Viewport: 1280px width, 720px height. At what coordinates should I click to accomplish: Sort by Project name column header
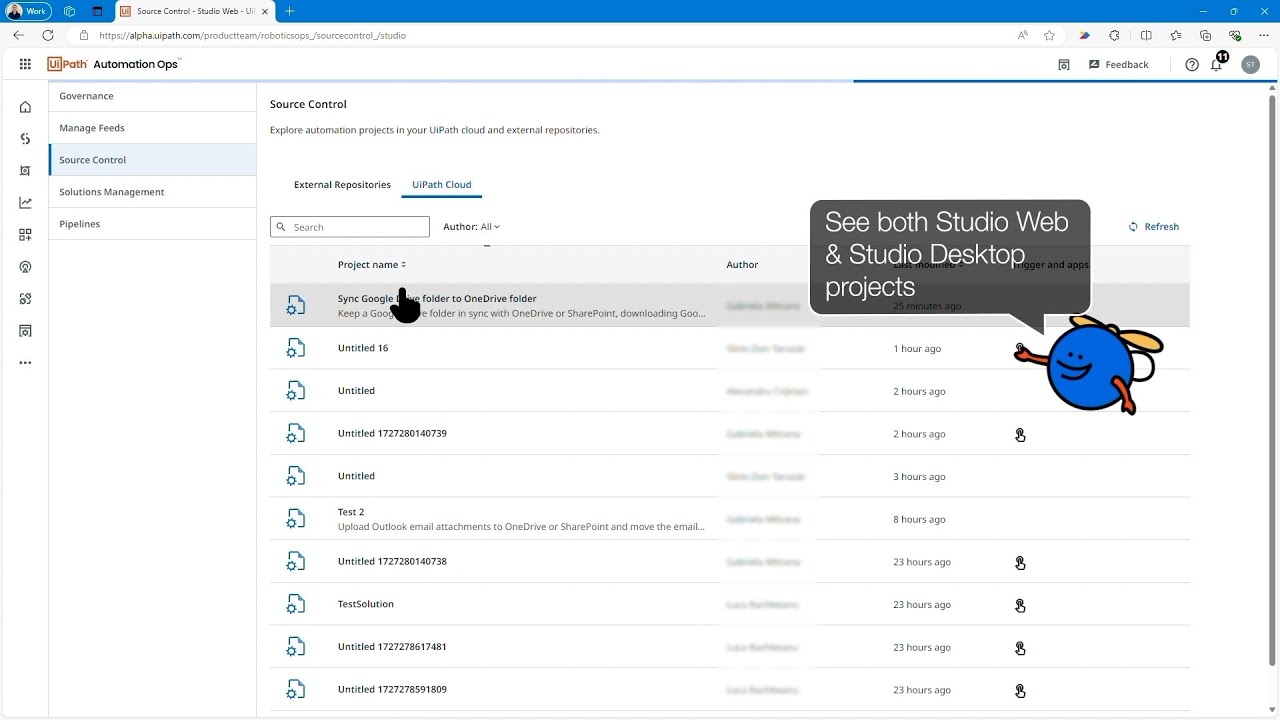pyautogui.click(x=371, y=265)
